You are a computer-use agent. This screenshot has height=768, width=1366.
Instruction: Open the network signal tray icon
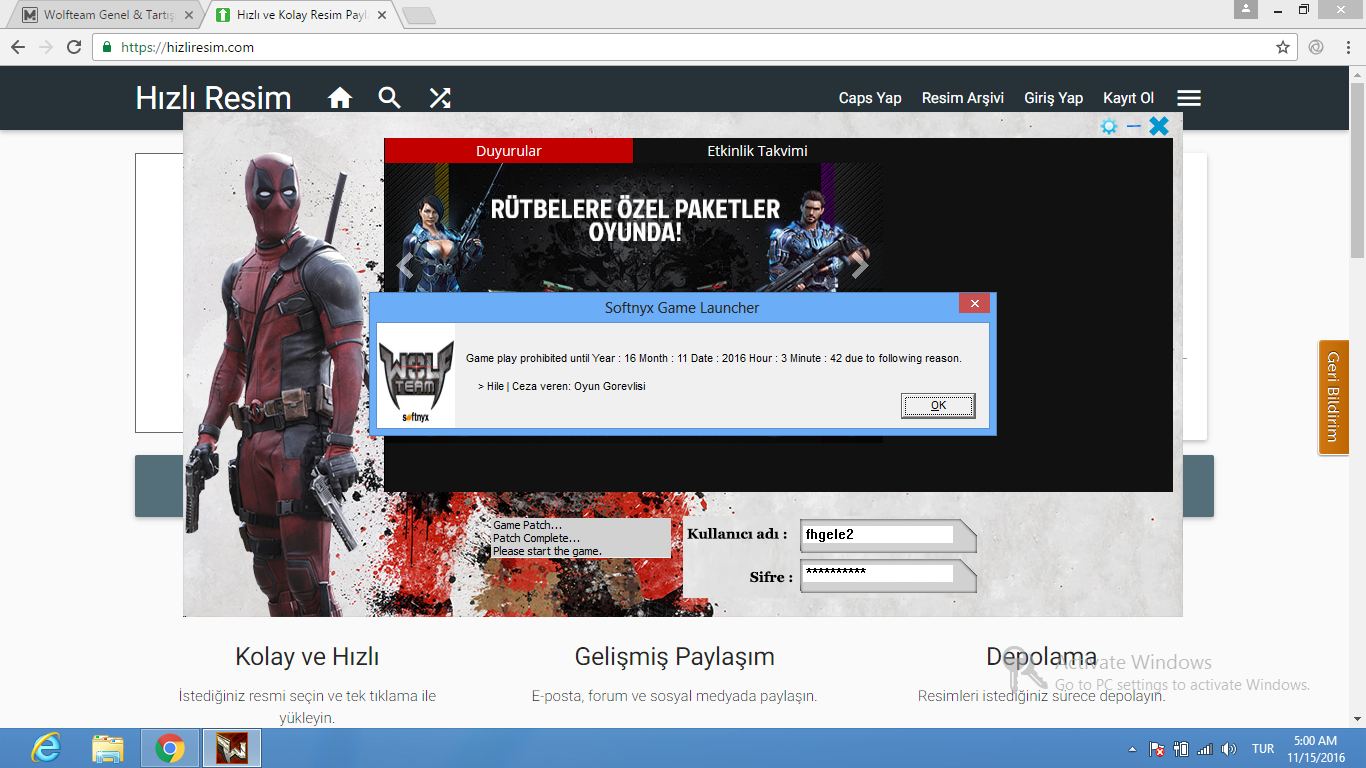click(1205, 749)
